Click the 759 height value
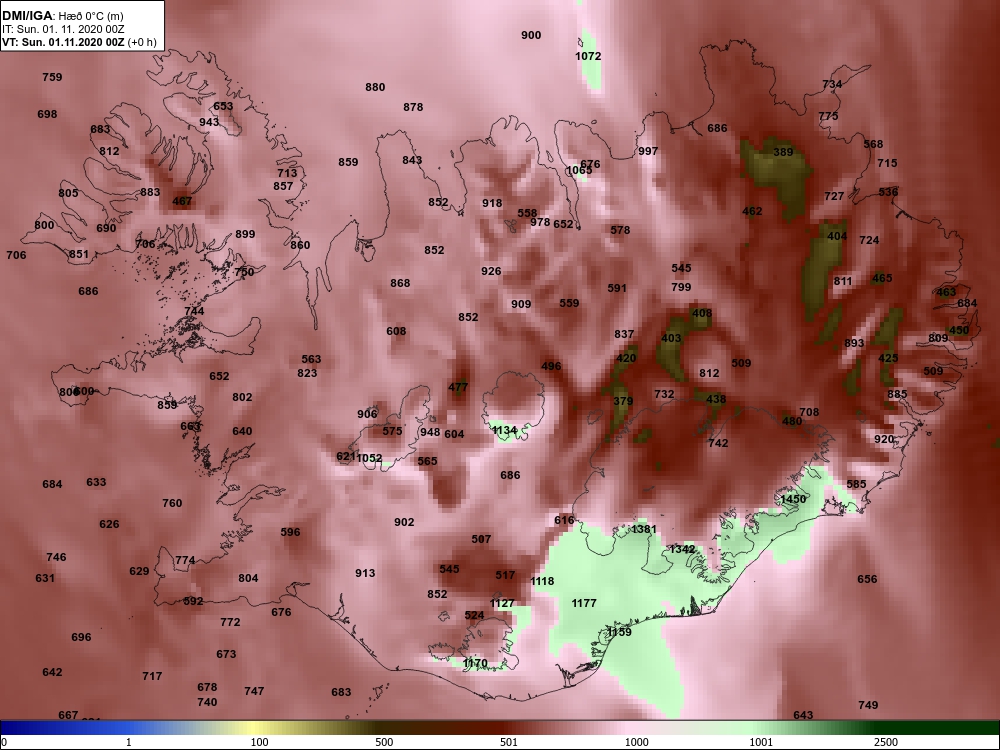The width and height of the screenshot is (1000, 750). pyautogui.click(x=52, y=77)
